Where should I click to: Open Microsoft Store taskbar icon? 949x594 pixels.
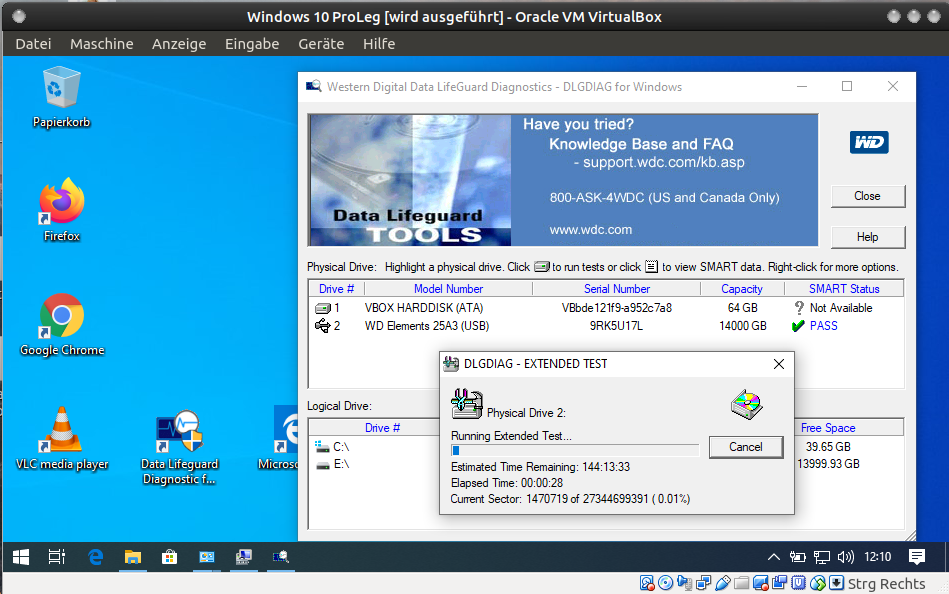click(x=169, y=557)
